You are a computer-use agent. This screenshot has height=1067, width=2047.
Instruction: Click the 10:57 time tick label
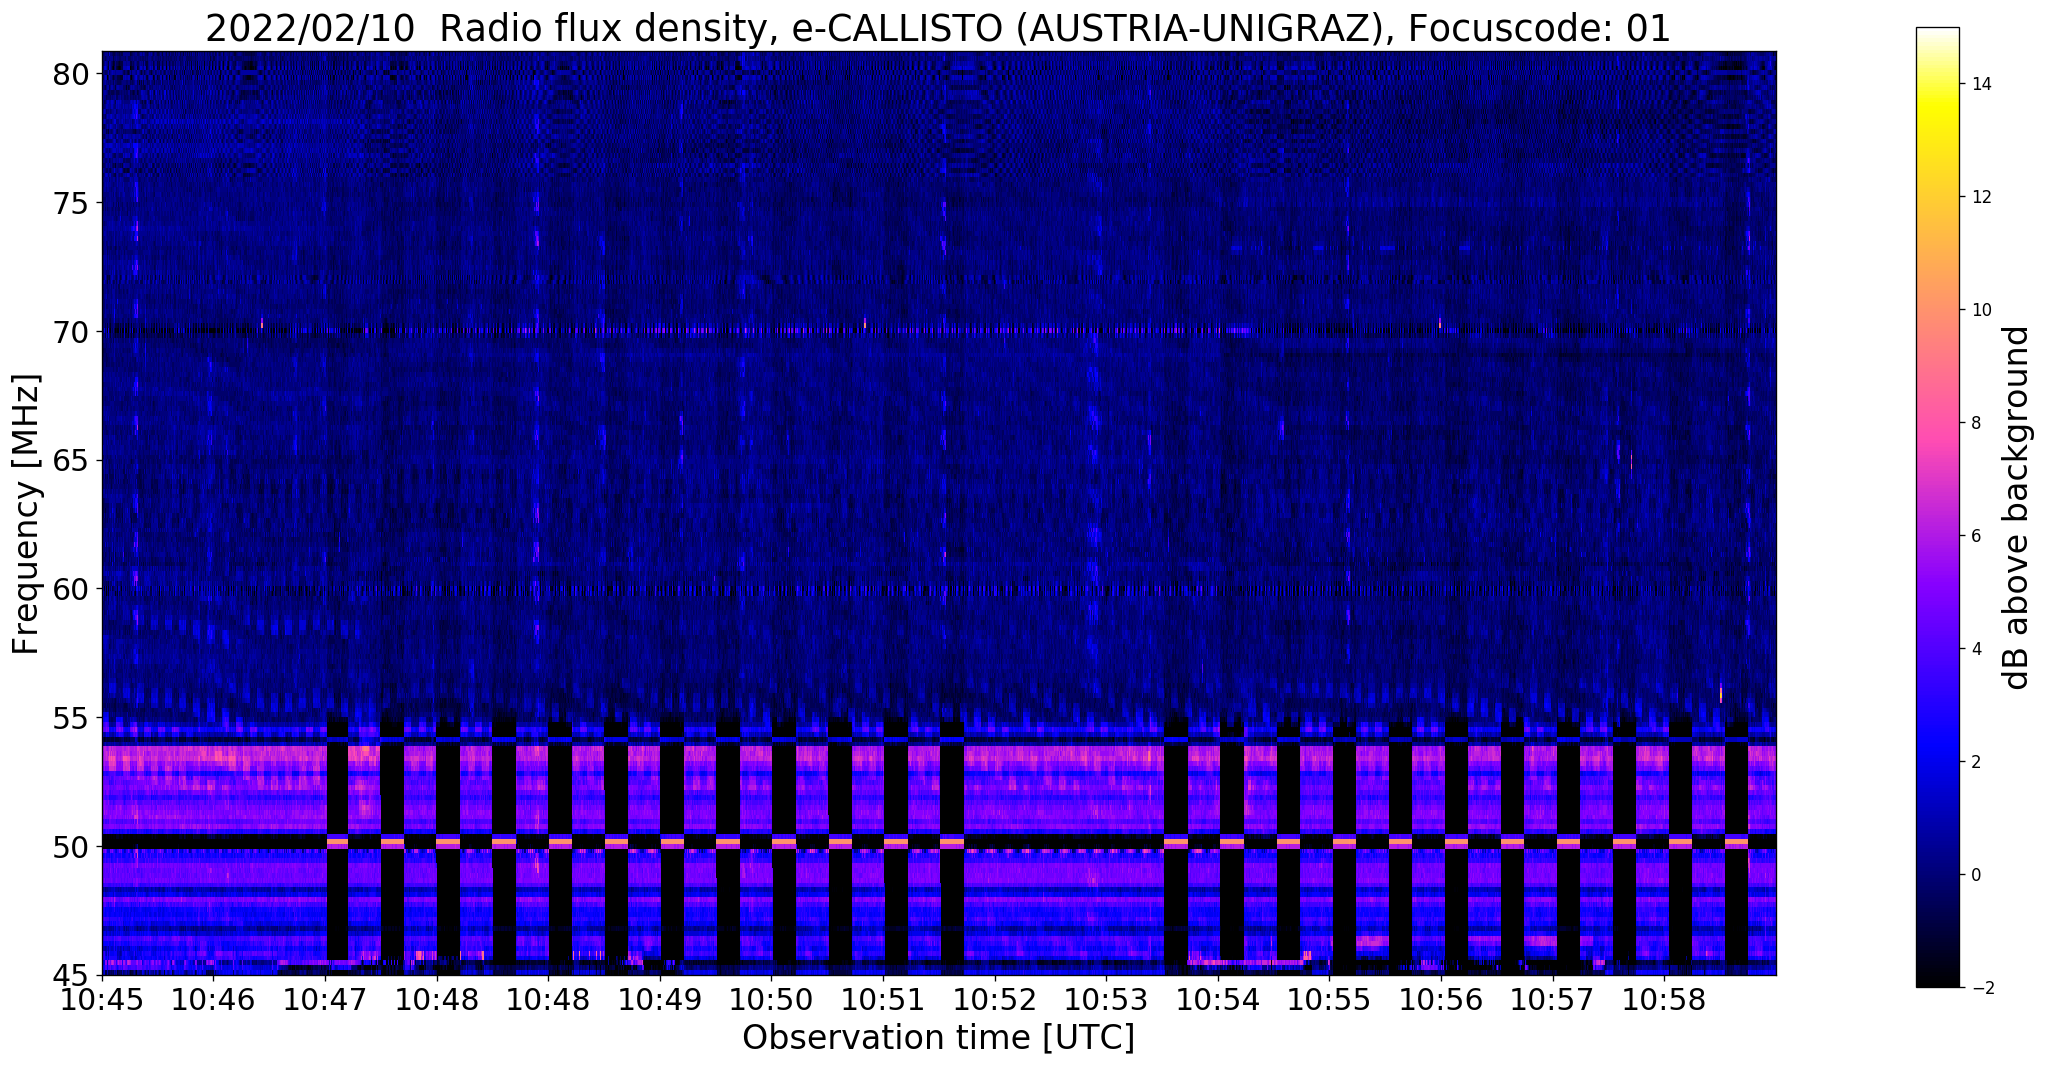[1552, 1000]
